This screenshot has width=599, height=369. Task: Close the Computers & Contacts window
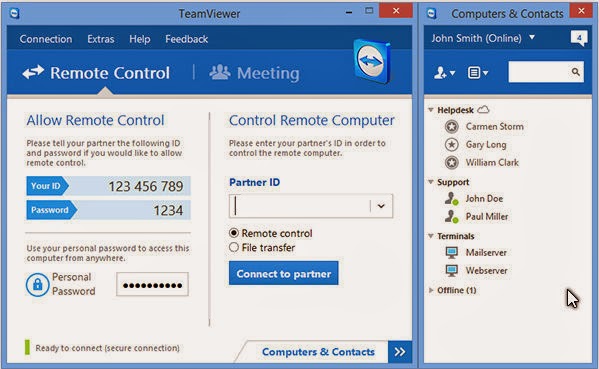click(x=581, y=11)
